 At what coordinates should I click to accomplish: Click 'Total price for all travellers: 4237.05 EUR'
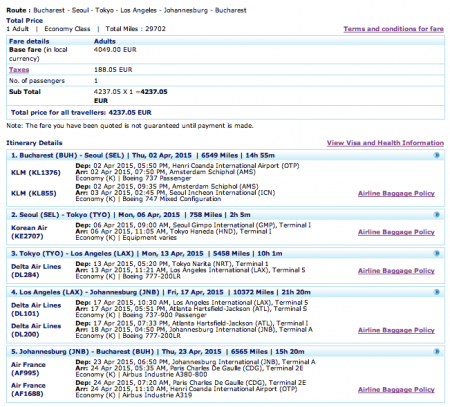81,113
